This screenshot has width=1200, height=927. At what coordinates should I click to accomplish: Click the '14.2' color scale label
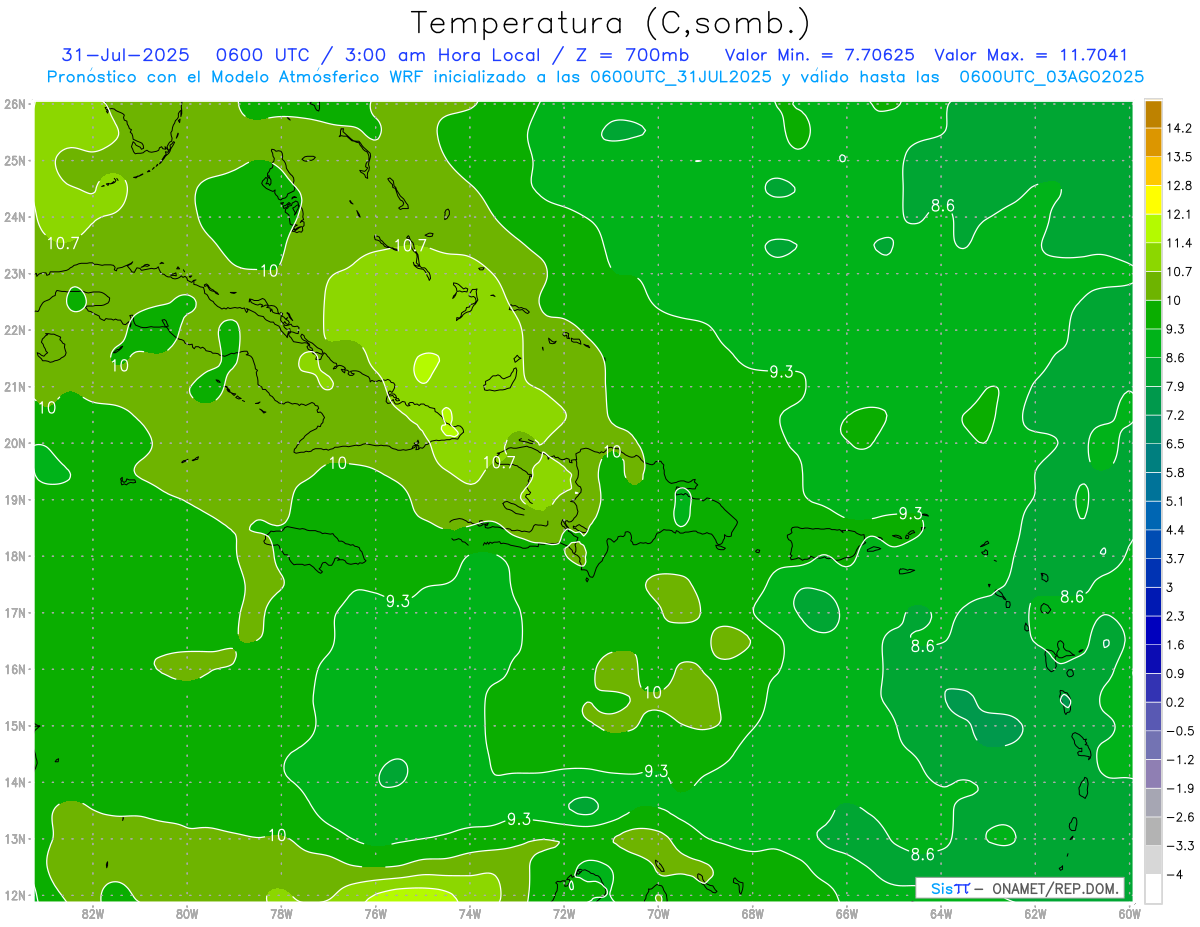1178,128
